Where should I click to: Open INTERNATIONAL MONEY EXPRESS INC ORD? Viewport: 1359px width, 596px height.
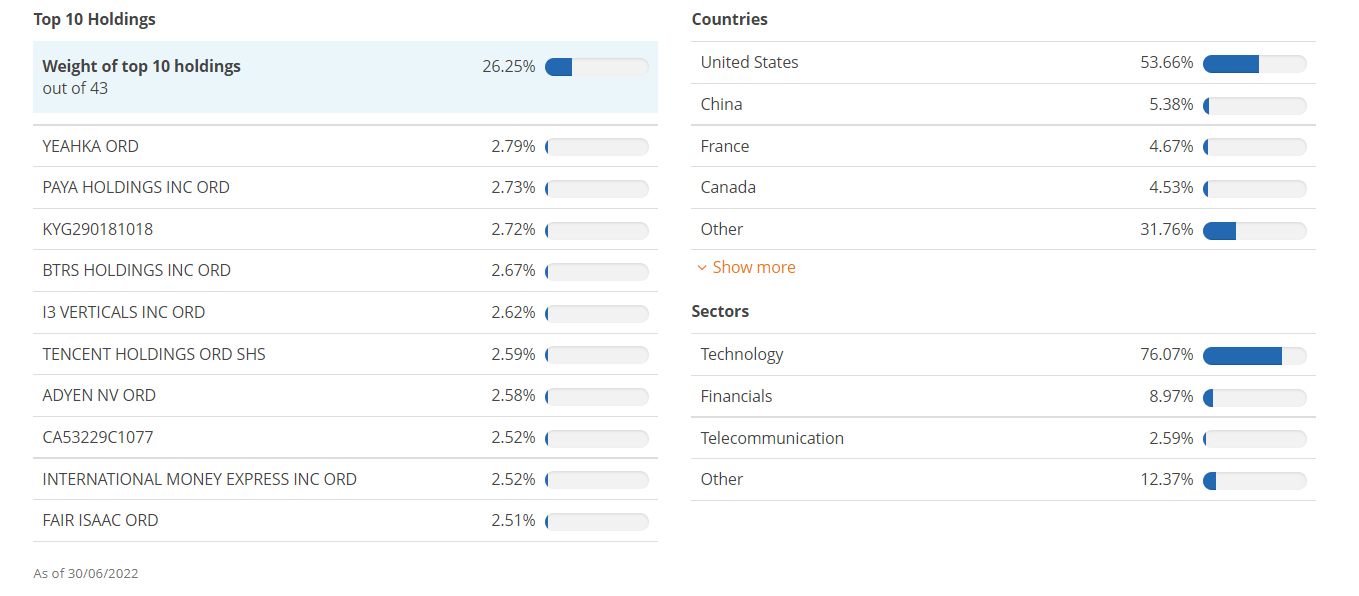(x=199, y=479)
